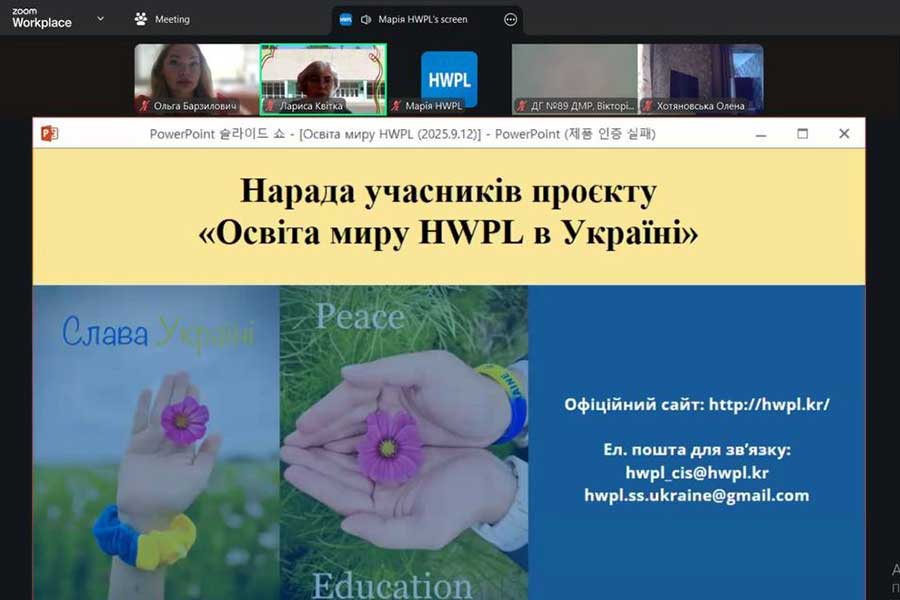Click the Peace caption on the photo
The image size is (900, 600).
[360, 316]
